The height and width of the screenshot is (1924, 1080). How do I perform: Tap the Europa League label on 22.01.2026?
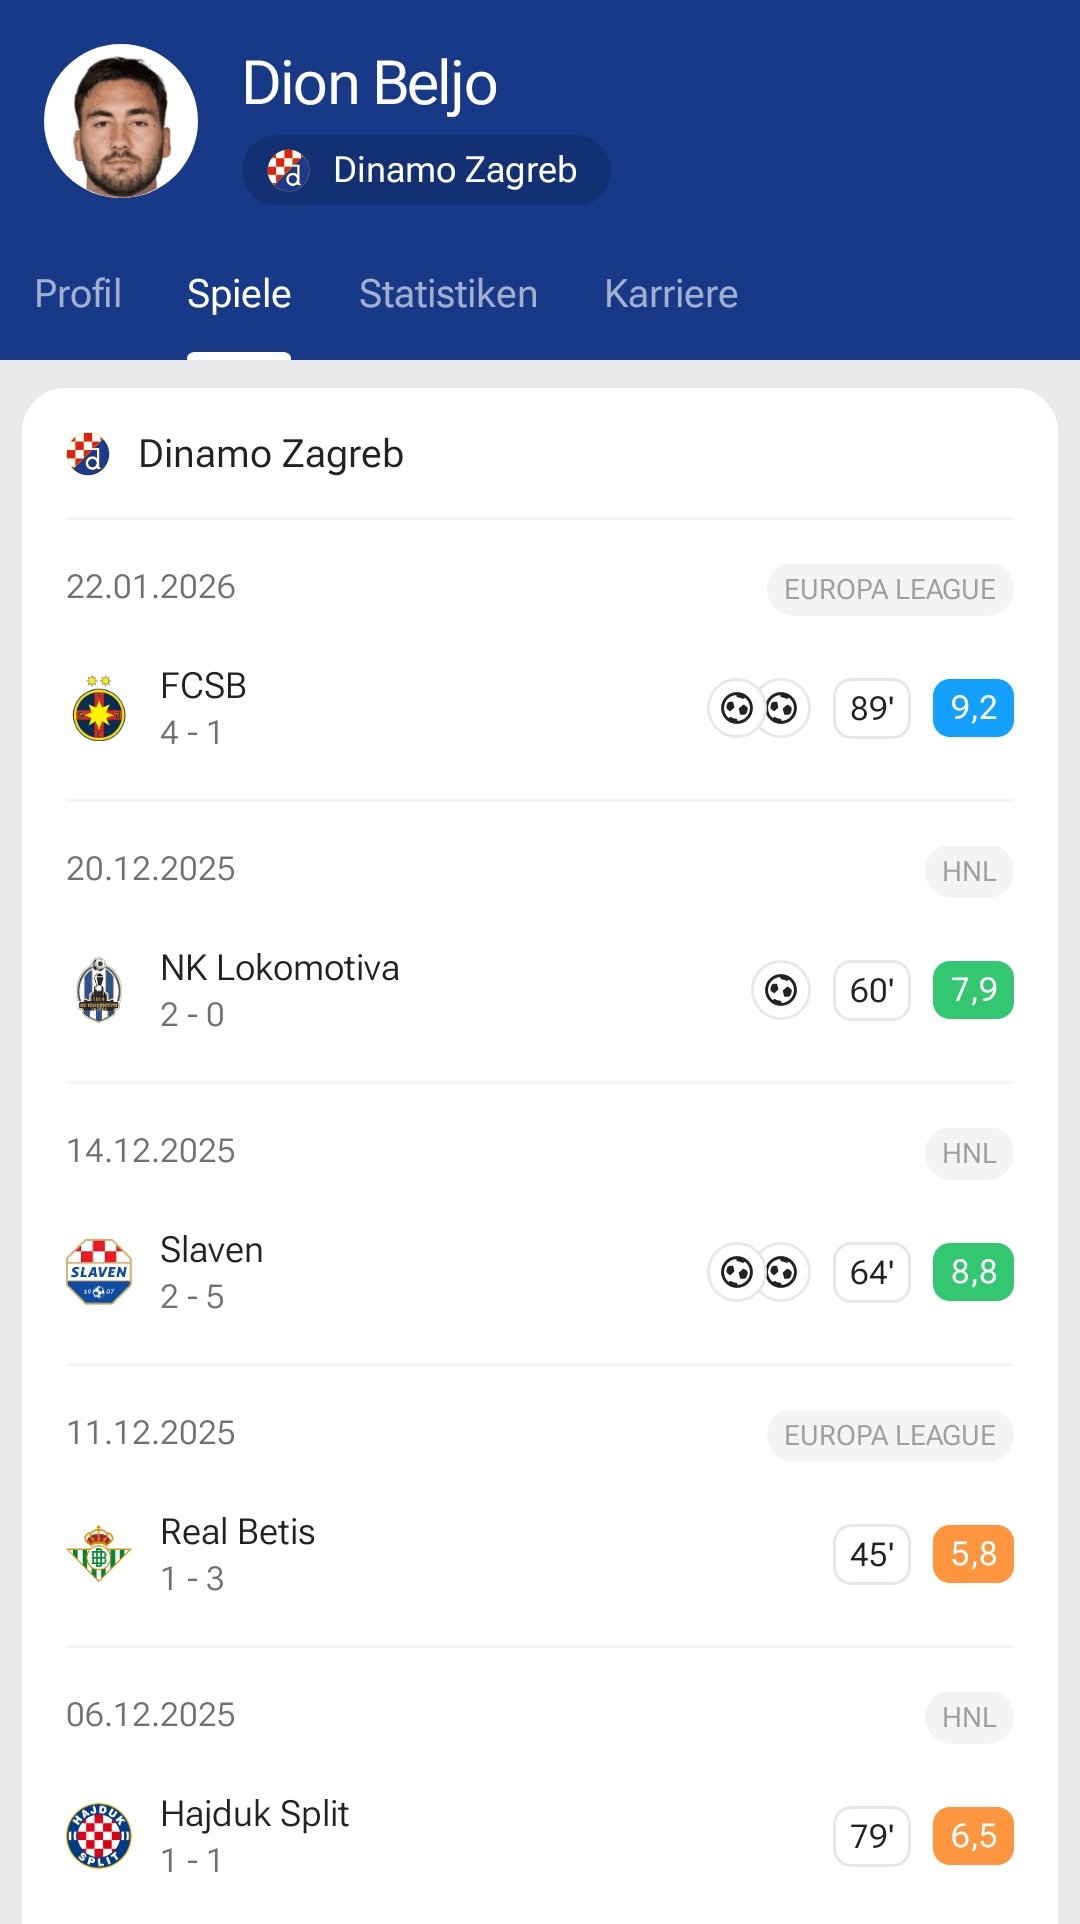[890, 590]
